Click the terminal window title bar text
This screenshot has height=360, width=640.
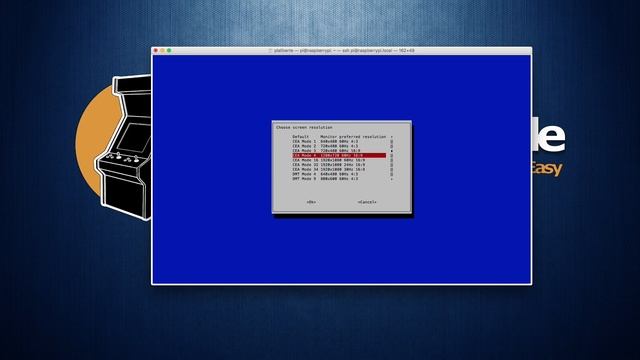(x=344, y=51)
